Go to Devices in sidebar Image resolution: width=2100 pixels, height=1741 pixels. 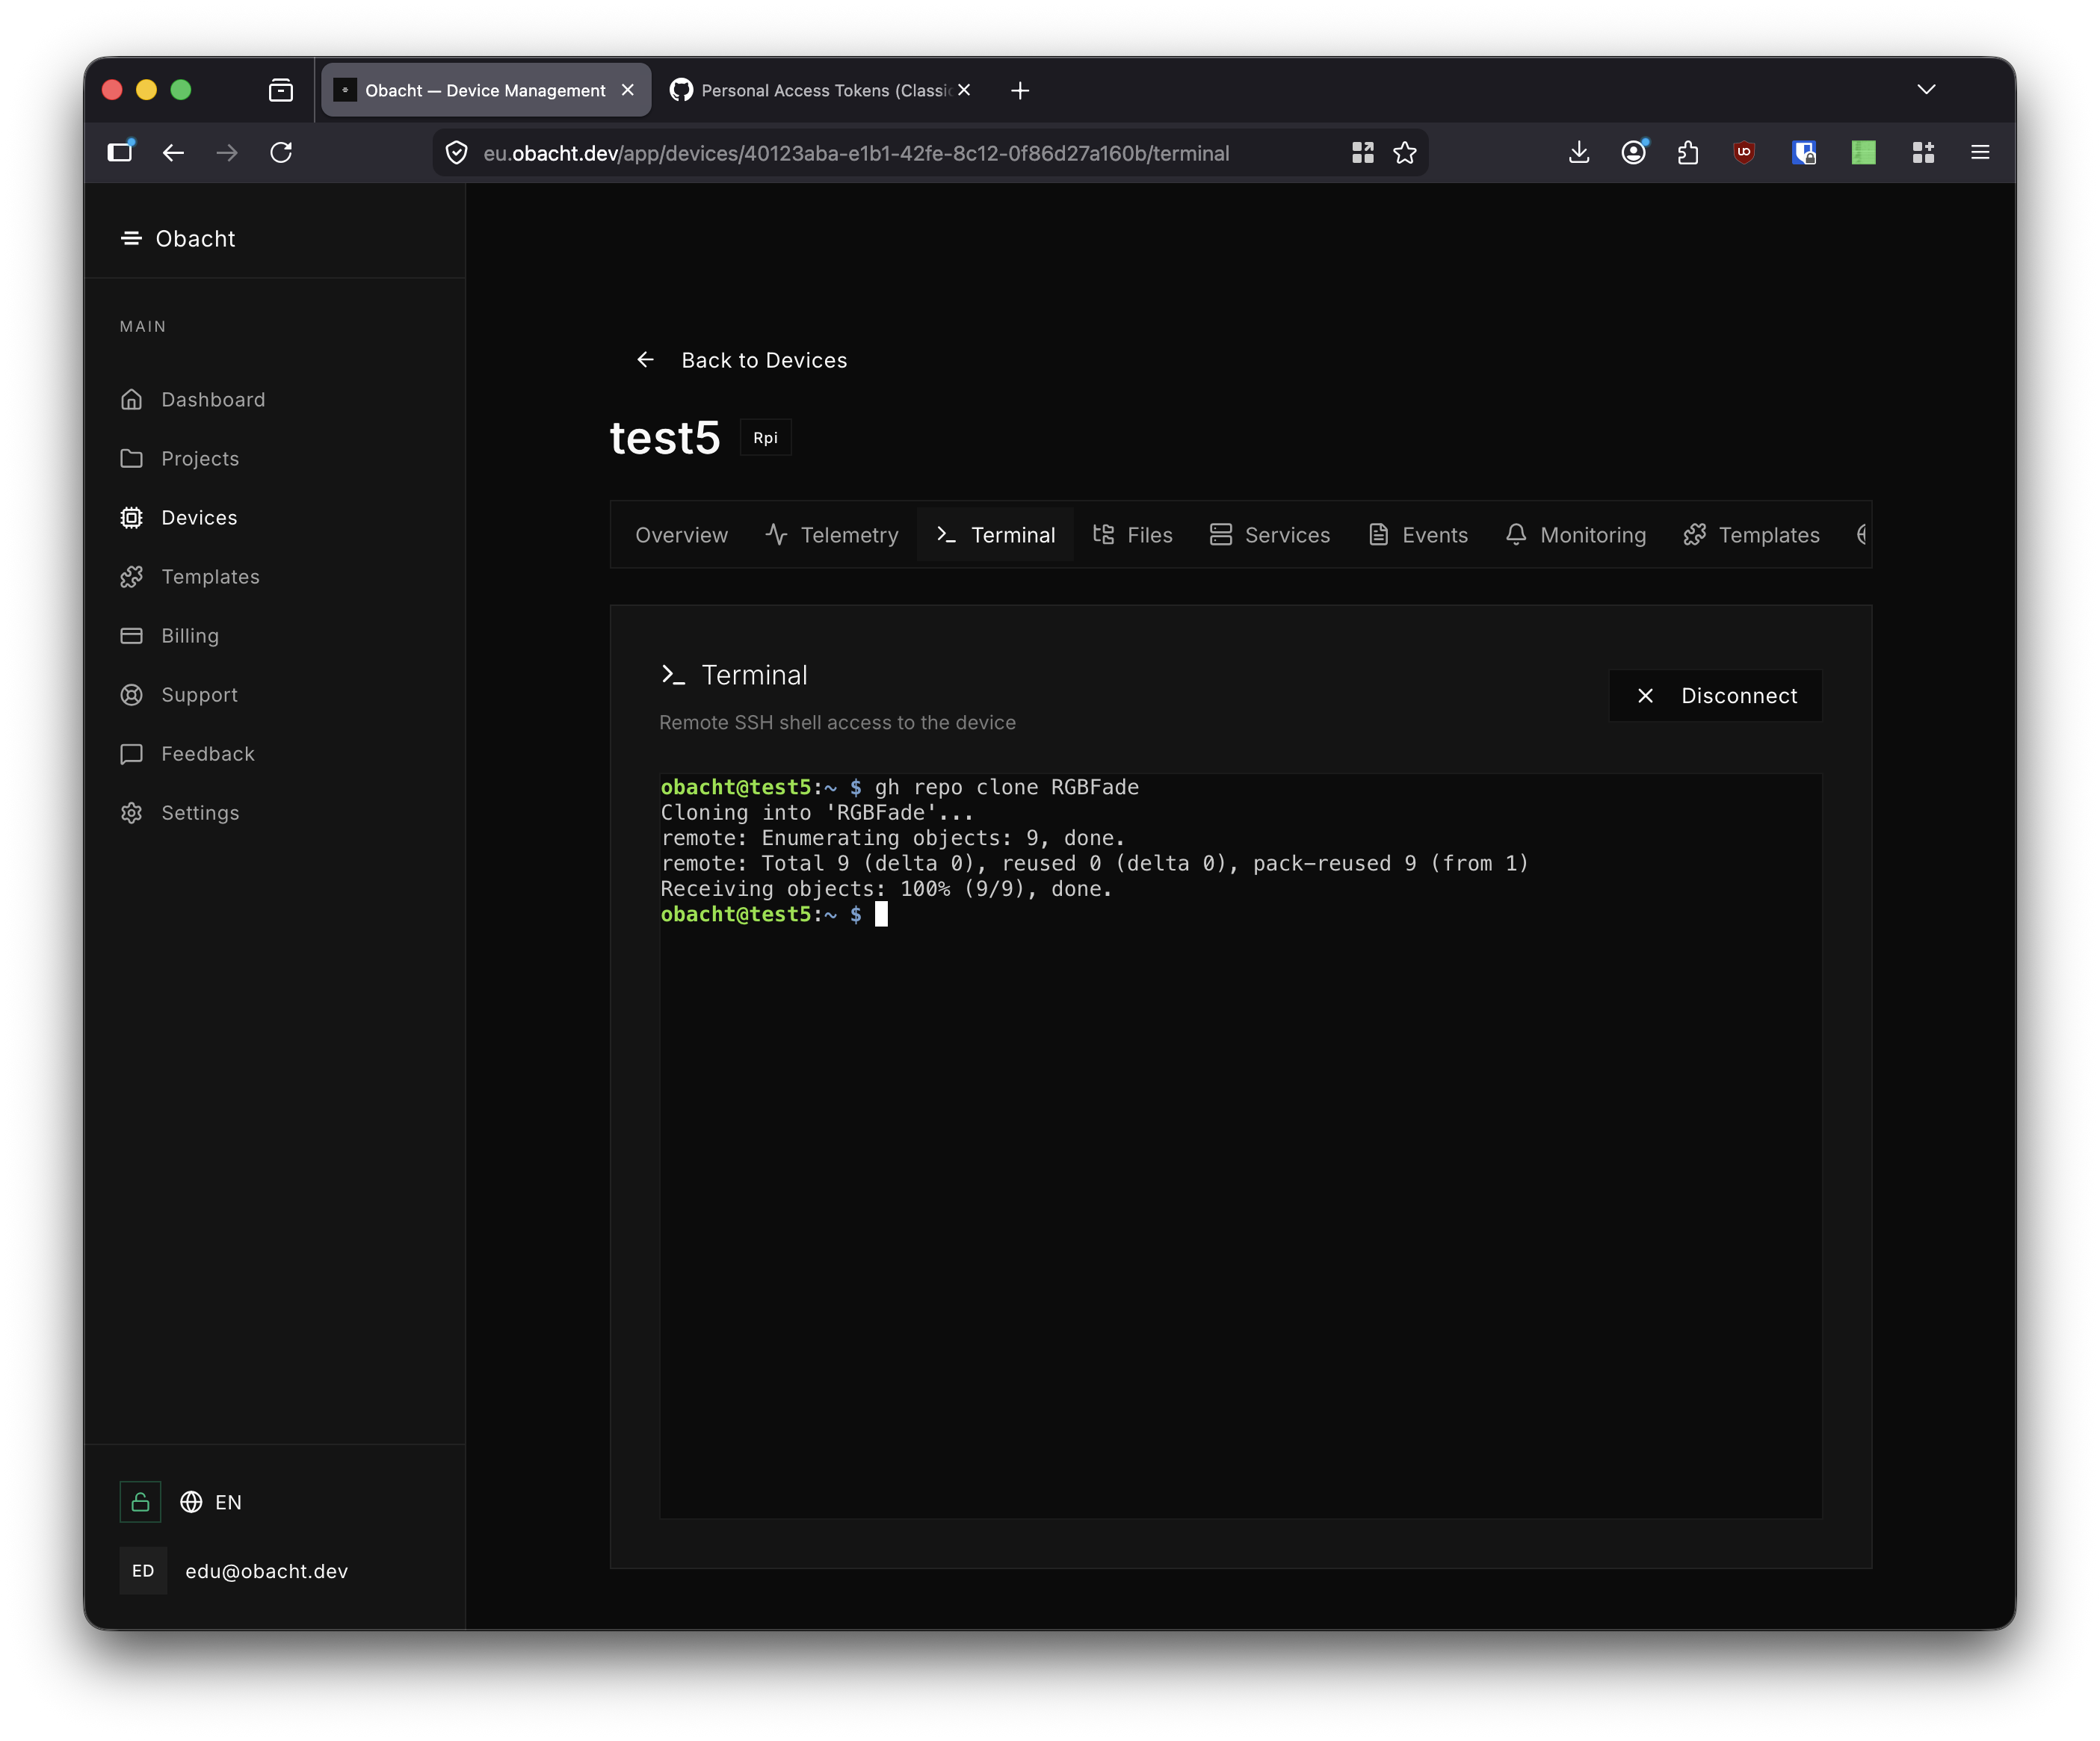(x=179, y=518)
